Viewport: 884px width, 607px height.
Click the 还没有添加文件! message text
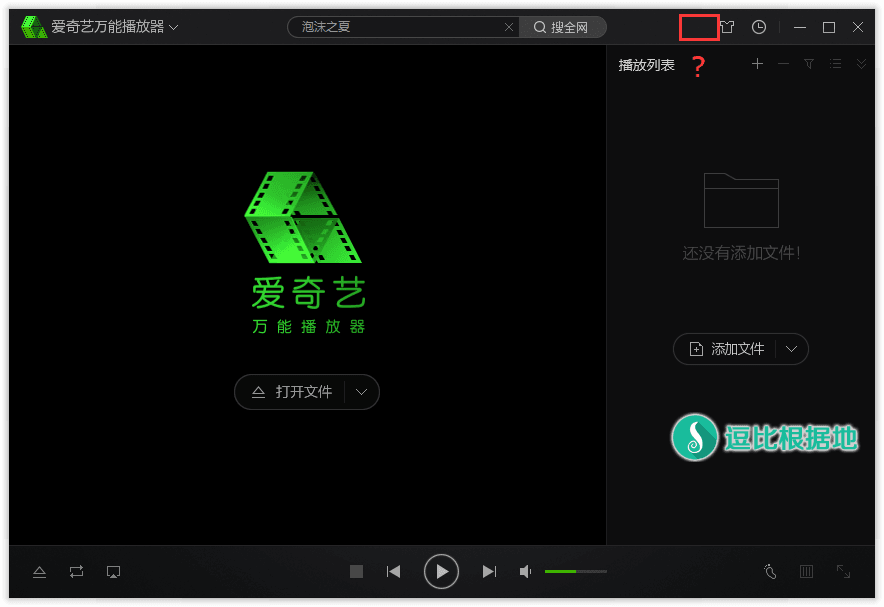click(x=741, y=253)
